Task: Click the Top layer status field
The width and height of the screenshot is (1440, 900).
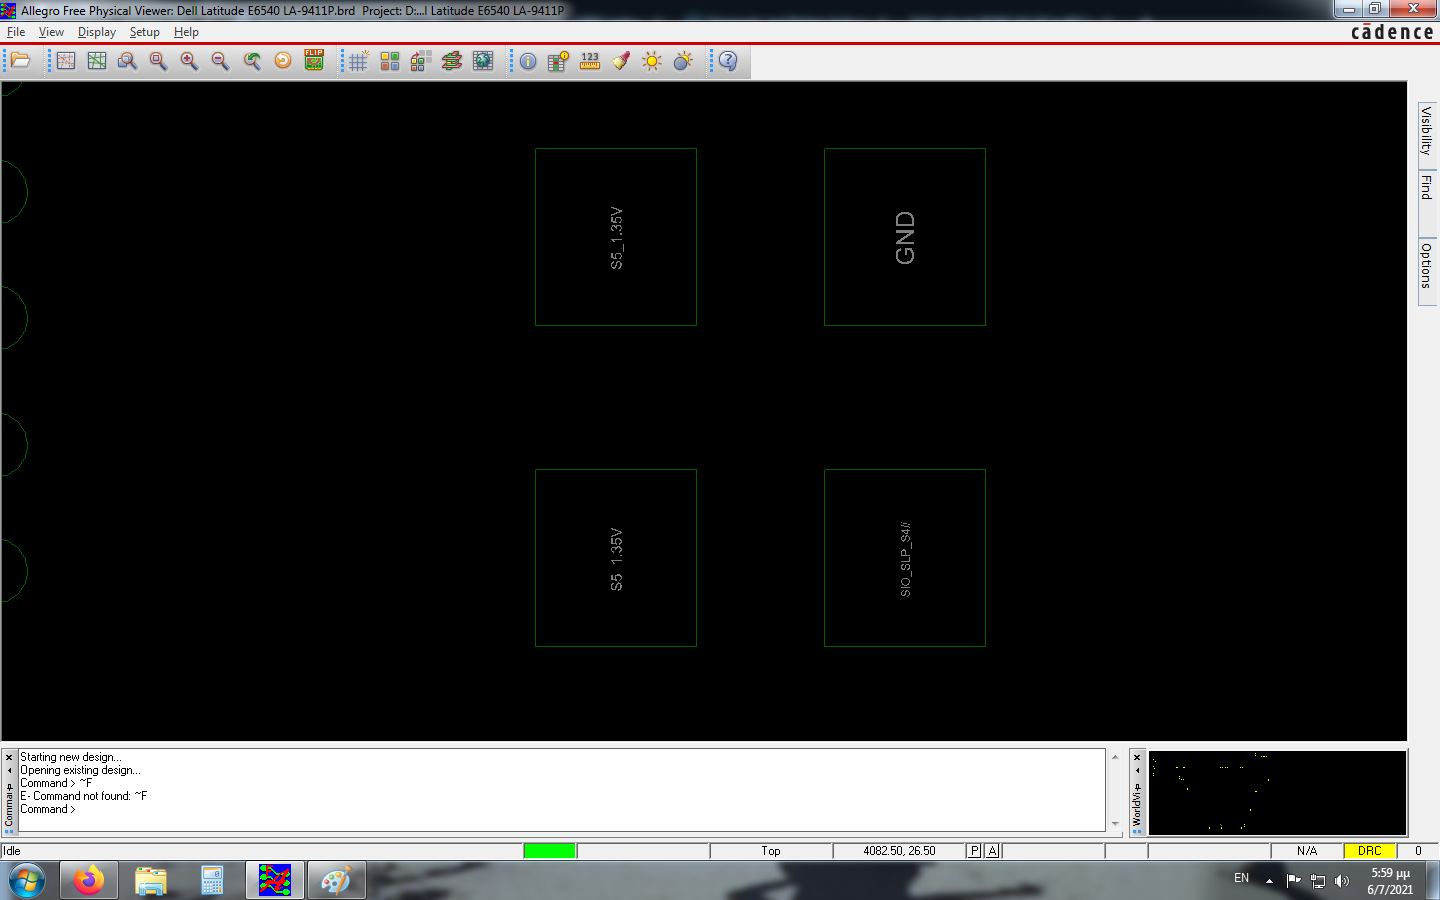Action: (x=771, y=851)
